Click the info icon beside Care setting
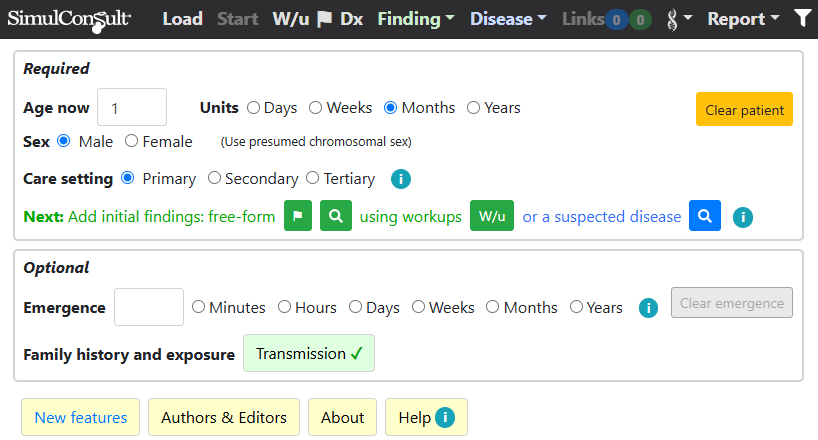The image size is (818, 440). click(x=401, y=179)
